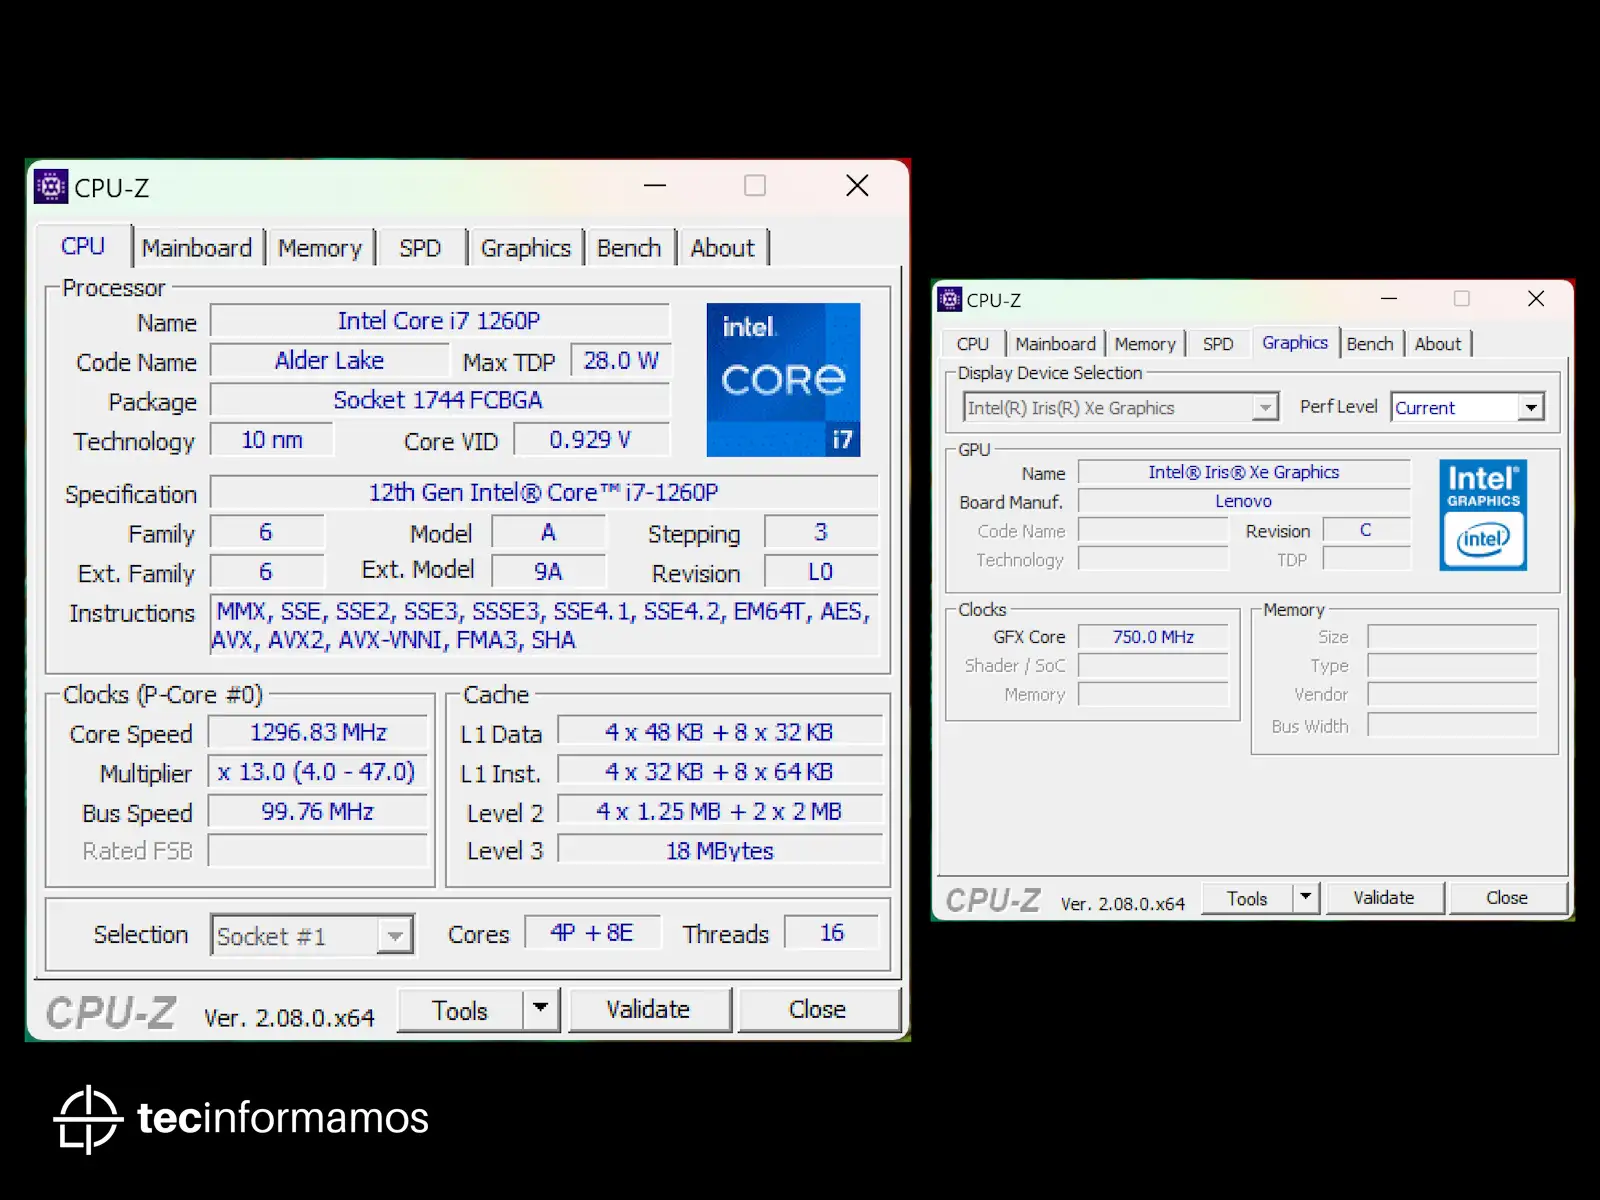Select the Graphics tab in the small window
This screenshot has height=1200, width=1600.
(1295, 342)
